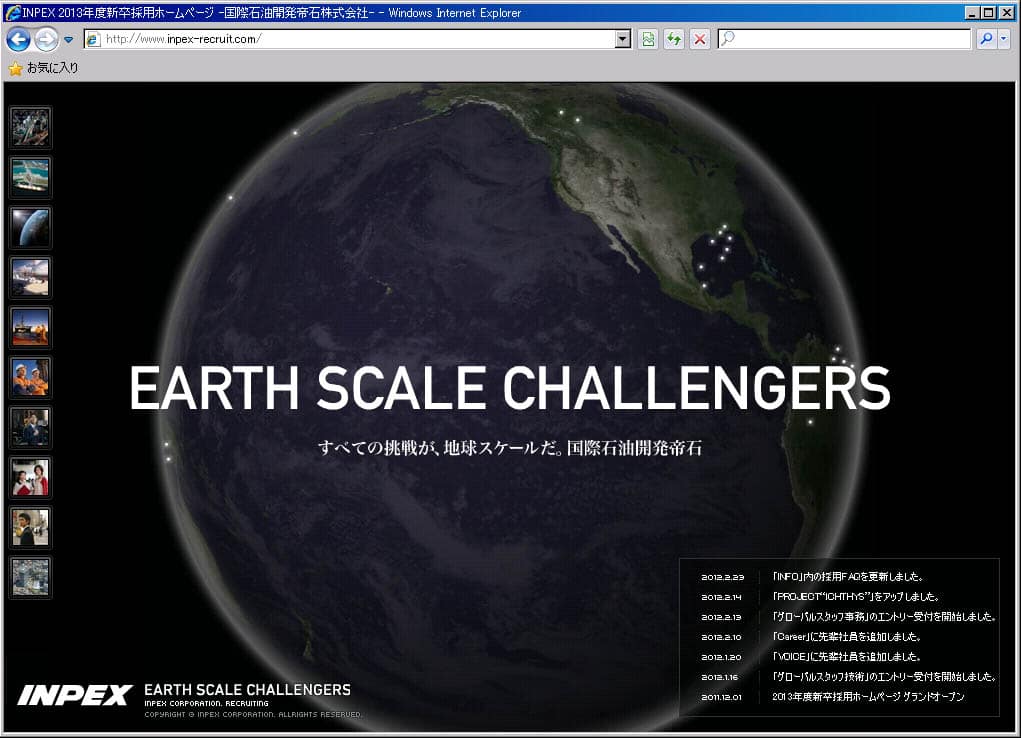This screenshot has height=738, width=1021.
Task: Select the thumbnail of two women in red
Action: pos(30,477)
